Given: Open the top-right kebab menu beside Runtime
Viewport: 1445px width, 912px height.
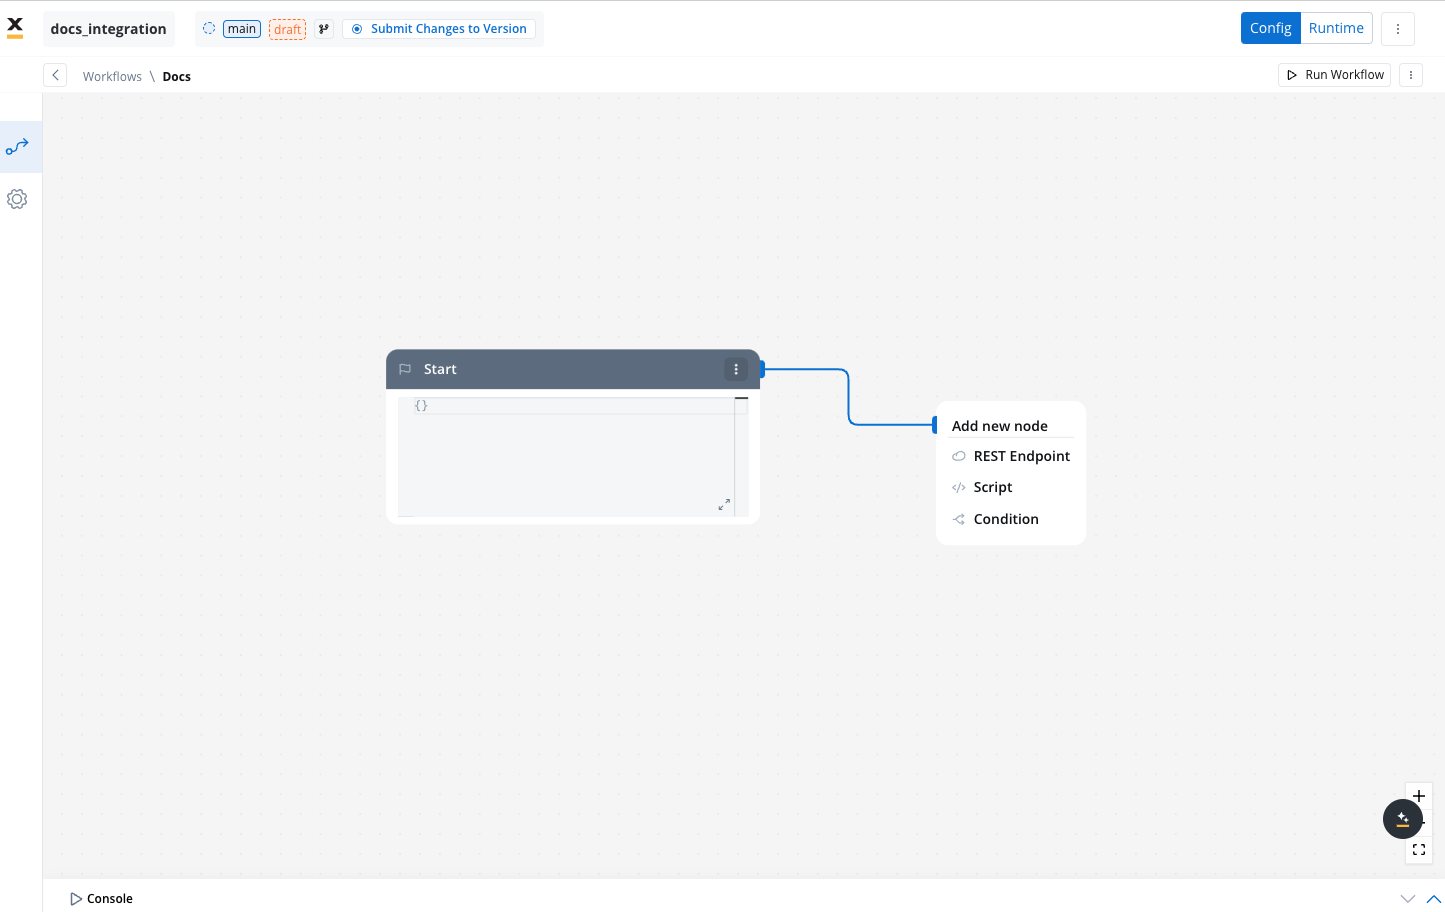Looking at the screenshot, I should pos(1398,29).
